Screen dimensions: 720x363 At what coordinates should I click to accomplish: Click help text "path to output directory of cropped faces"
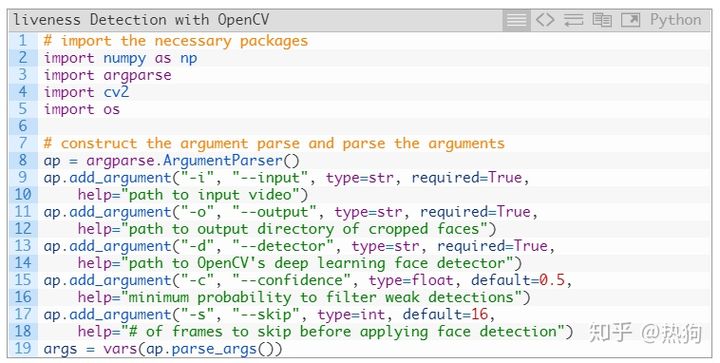pyautogui.click(x=304, y=229)
